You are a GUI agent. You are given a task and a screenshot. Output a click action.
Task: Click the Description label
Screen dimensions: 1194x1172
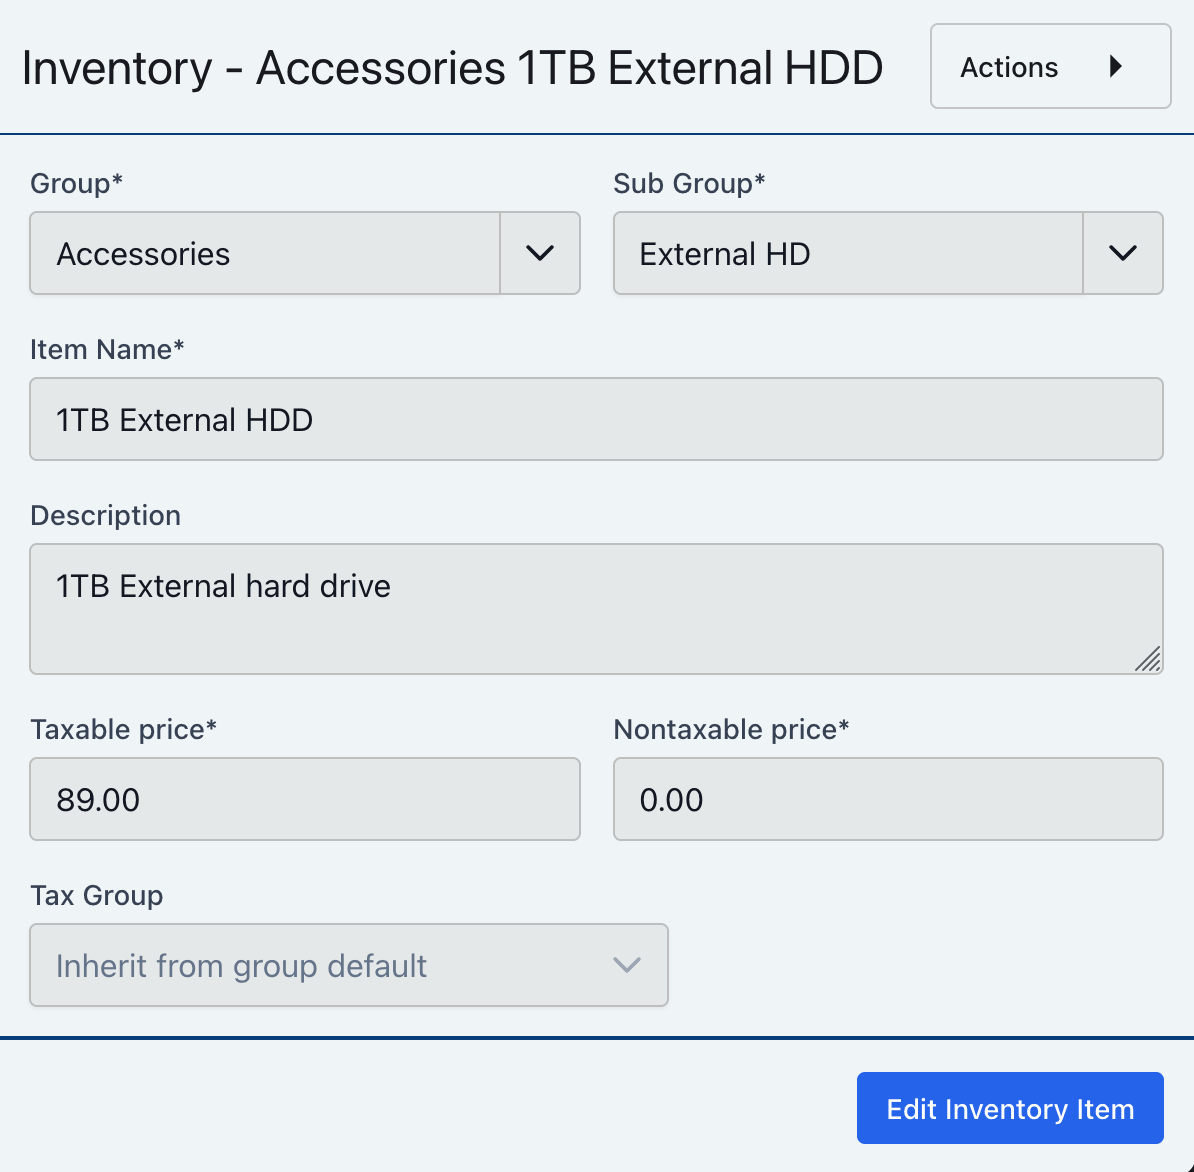(x=105, y=516)
